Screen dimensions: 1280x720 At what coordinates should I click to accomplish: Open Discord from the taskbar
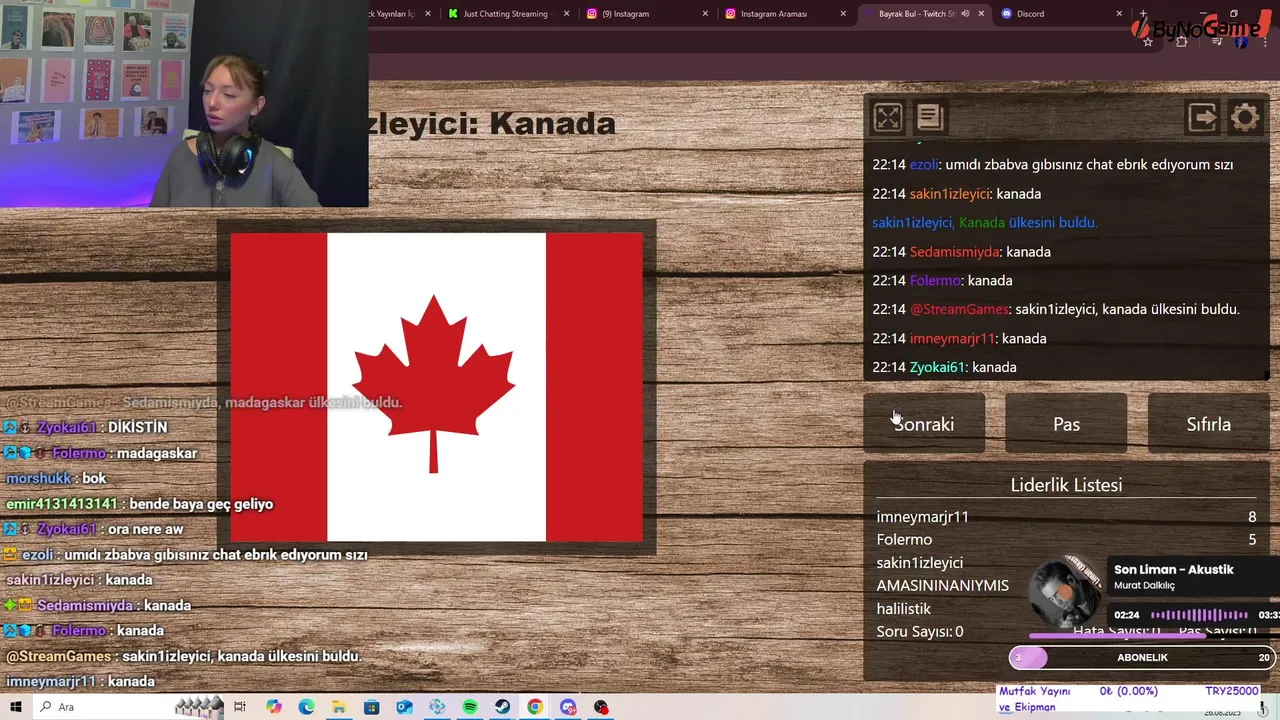568,707
